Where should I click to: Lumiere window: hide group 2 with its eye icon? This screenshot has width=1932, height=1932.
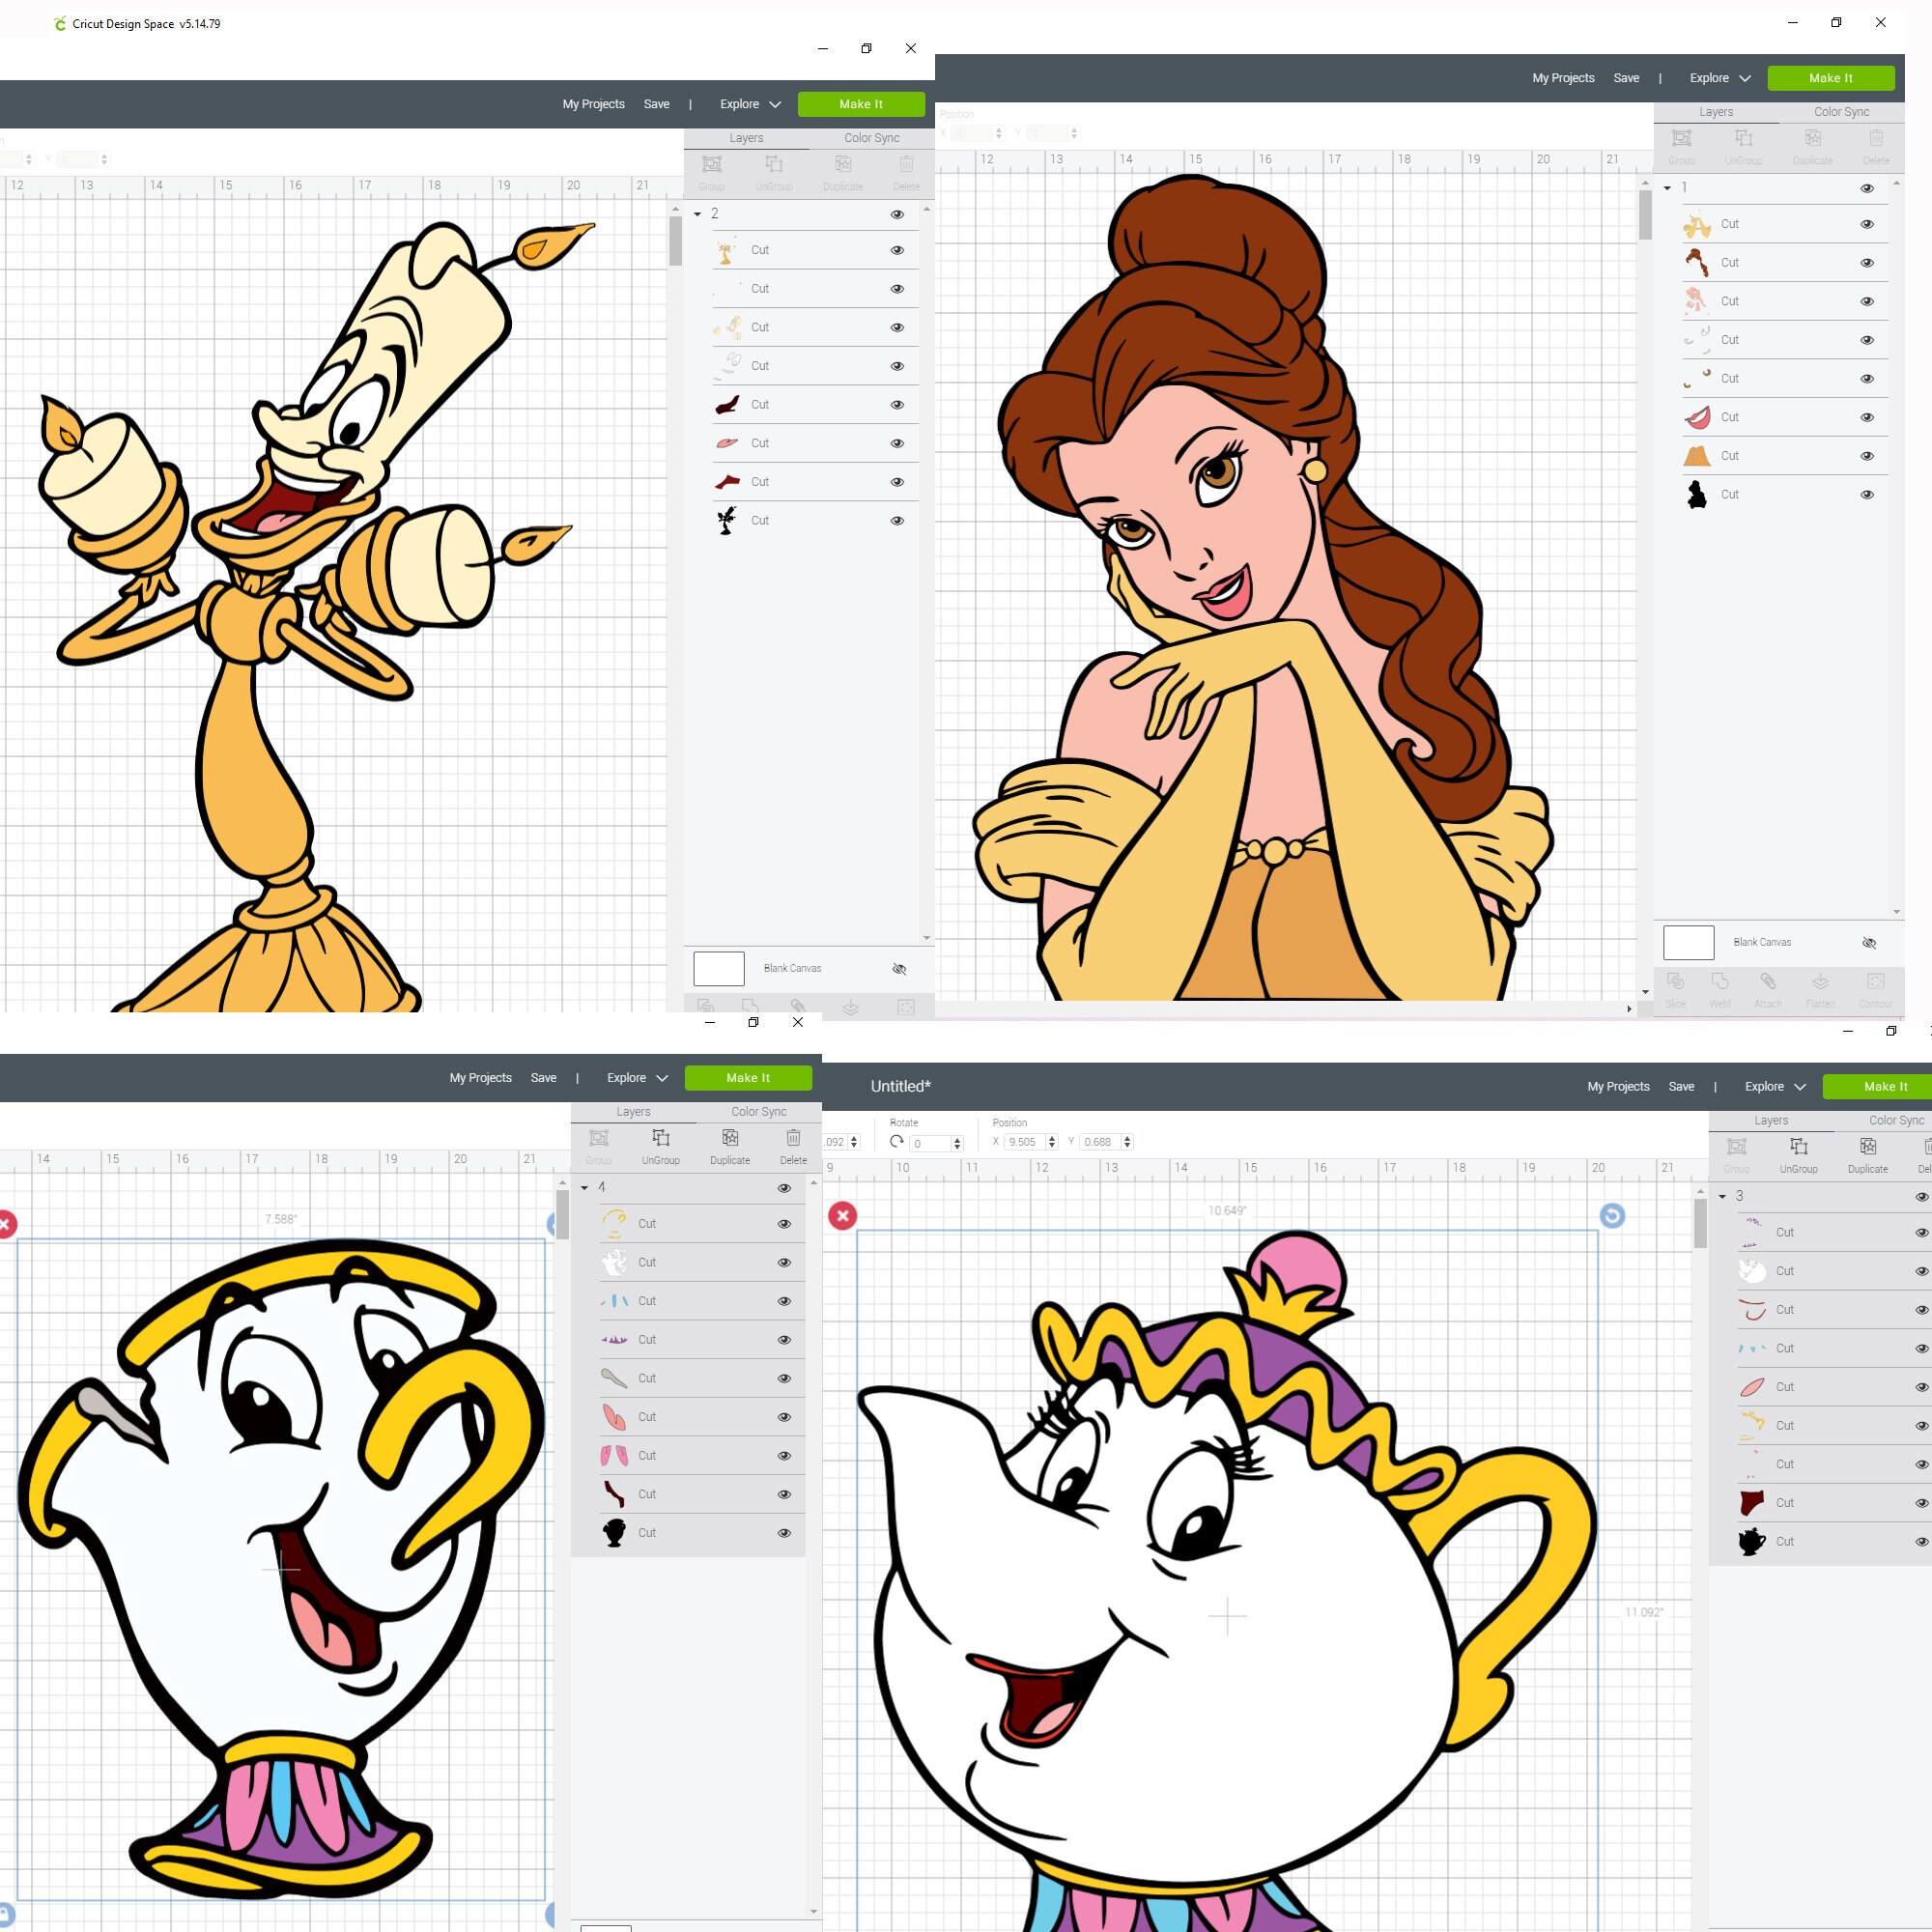(897, 214)
